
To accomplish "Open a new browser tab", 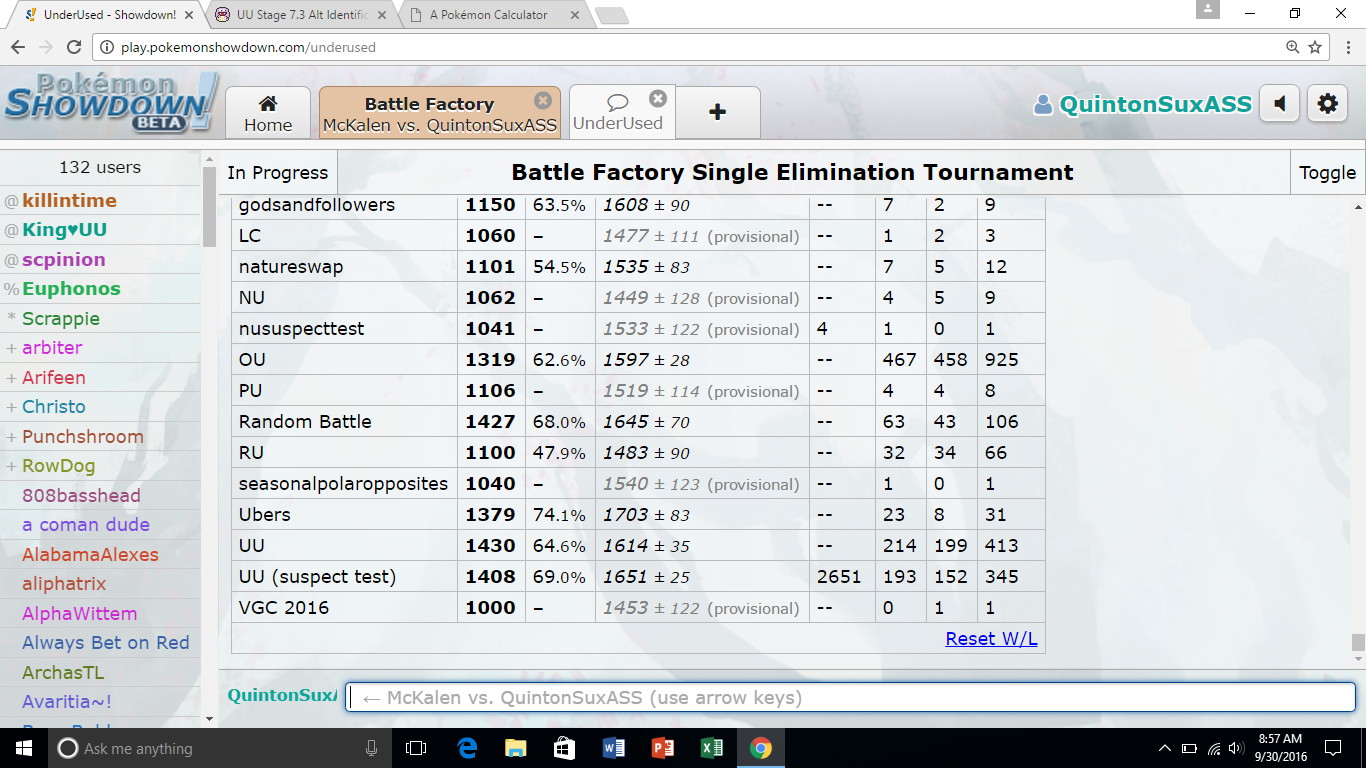I will (x=611, y=16).
